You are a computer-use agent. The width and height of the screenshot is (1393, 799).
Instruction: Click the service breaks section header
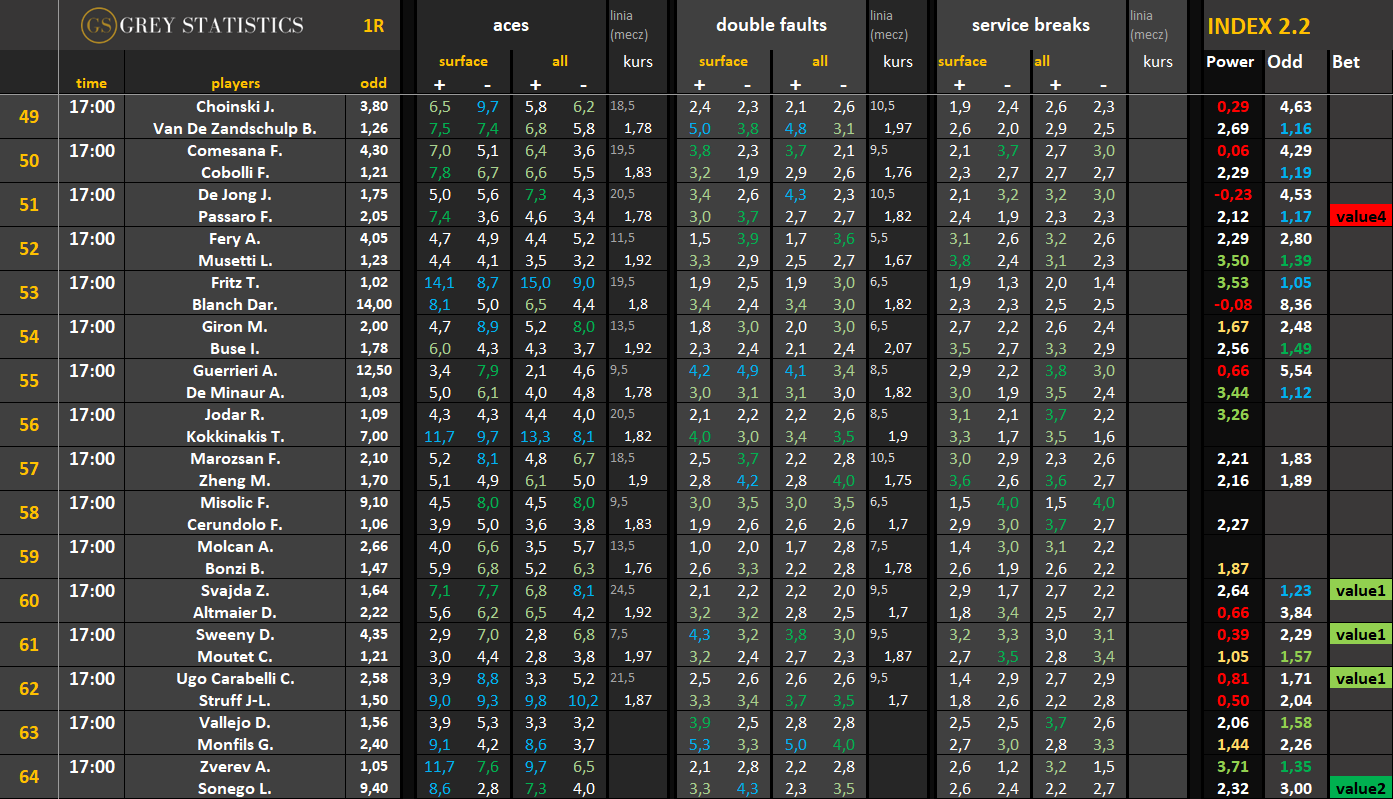pyautogui.click(x=1030, y=25)
